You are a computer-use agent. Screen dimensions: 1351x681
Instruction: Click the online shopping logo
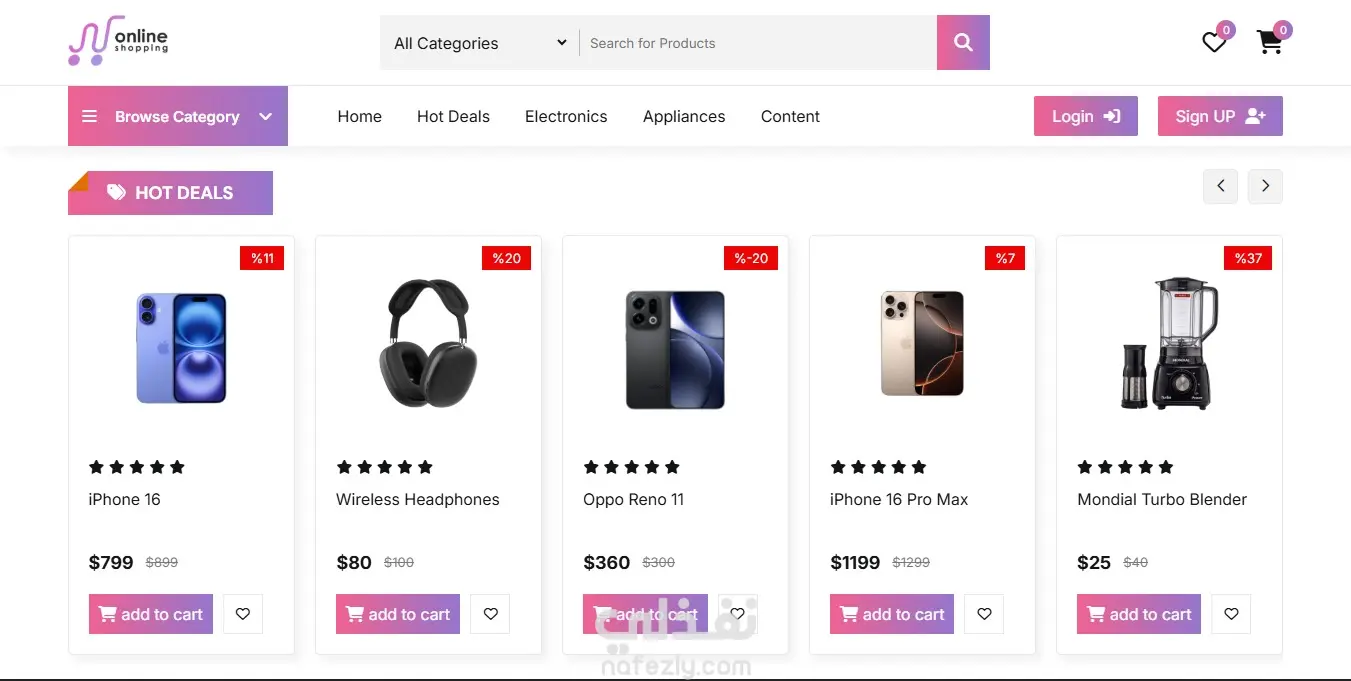point(118,42)
